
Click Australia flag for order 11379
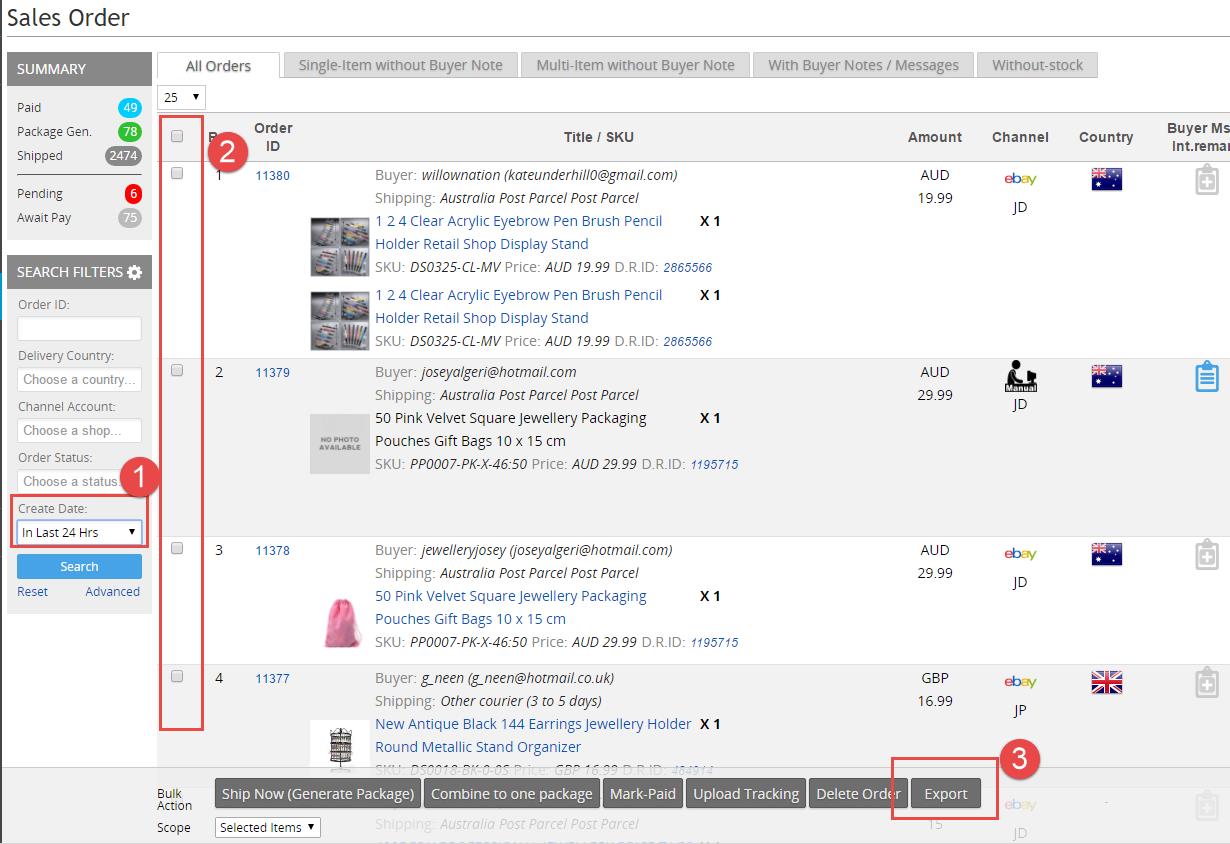tap(1106, 376)
